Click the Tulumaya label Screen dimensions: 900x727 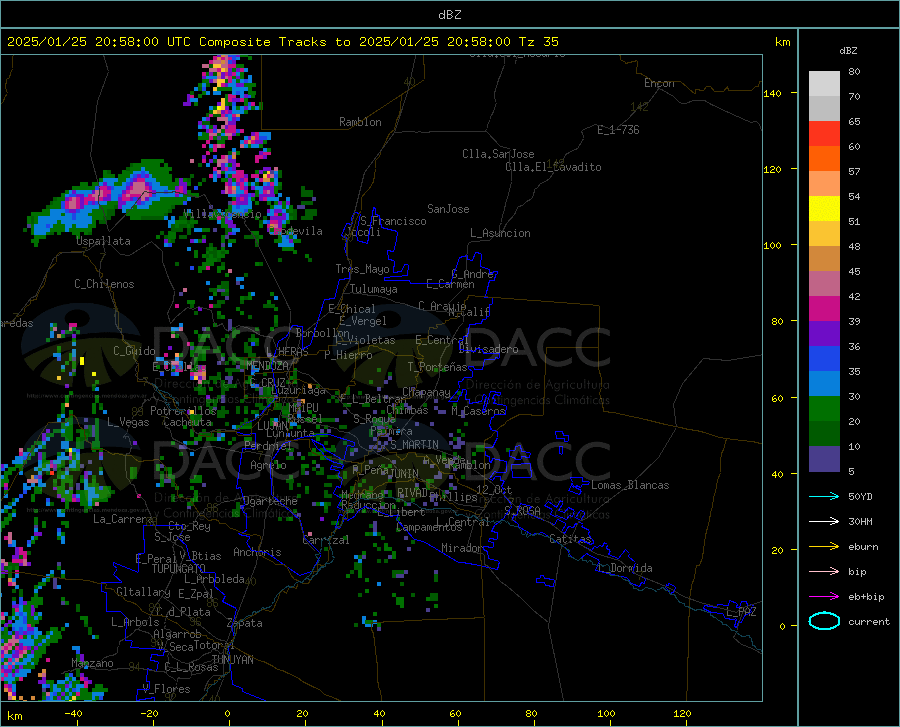click(374, 289)
